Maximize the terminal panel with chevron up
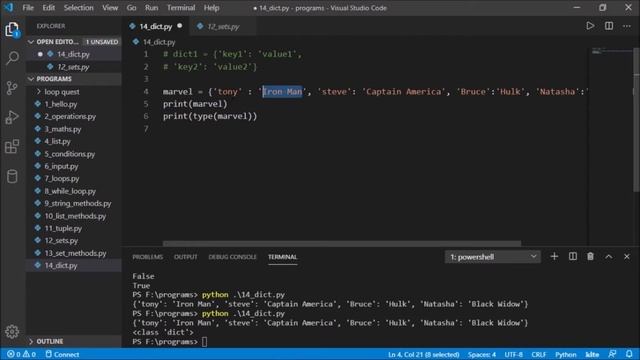Viewport: 640px width, 360px height. tap(609, 257)
